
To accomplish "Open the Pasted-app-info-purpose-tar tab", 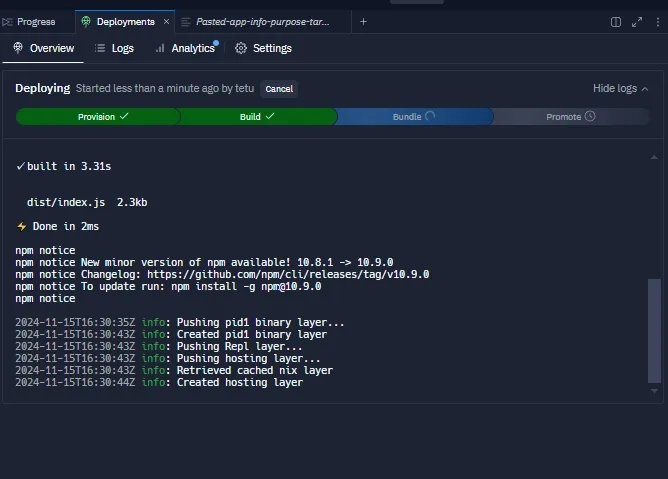I will (x=262, y=22).
